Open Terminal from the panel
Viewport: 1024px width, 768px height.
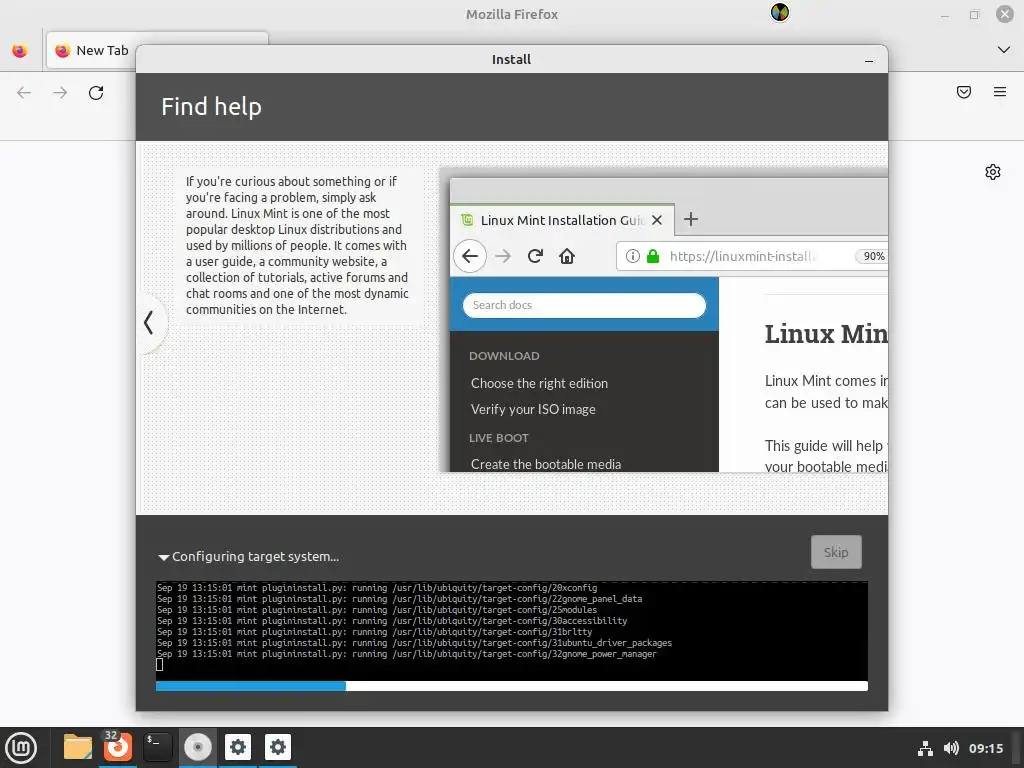(157, 747)
